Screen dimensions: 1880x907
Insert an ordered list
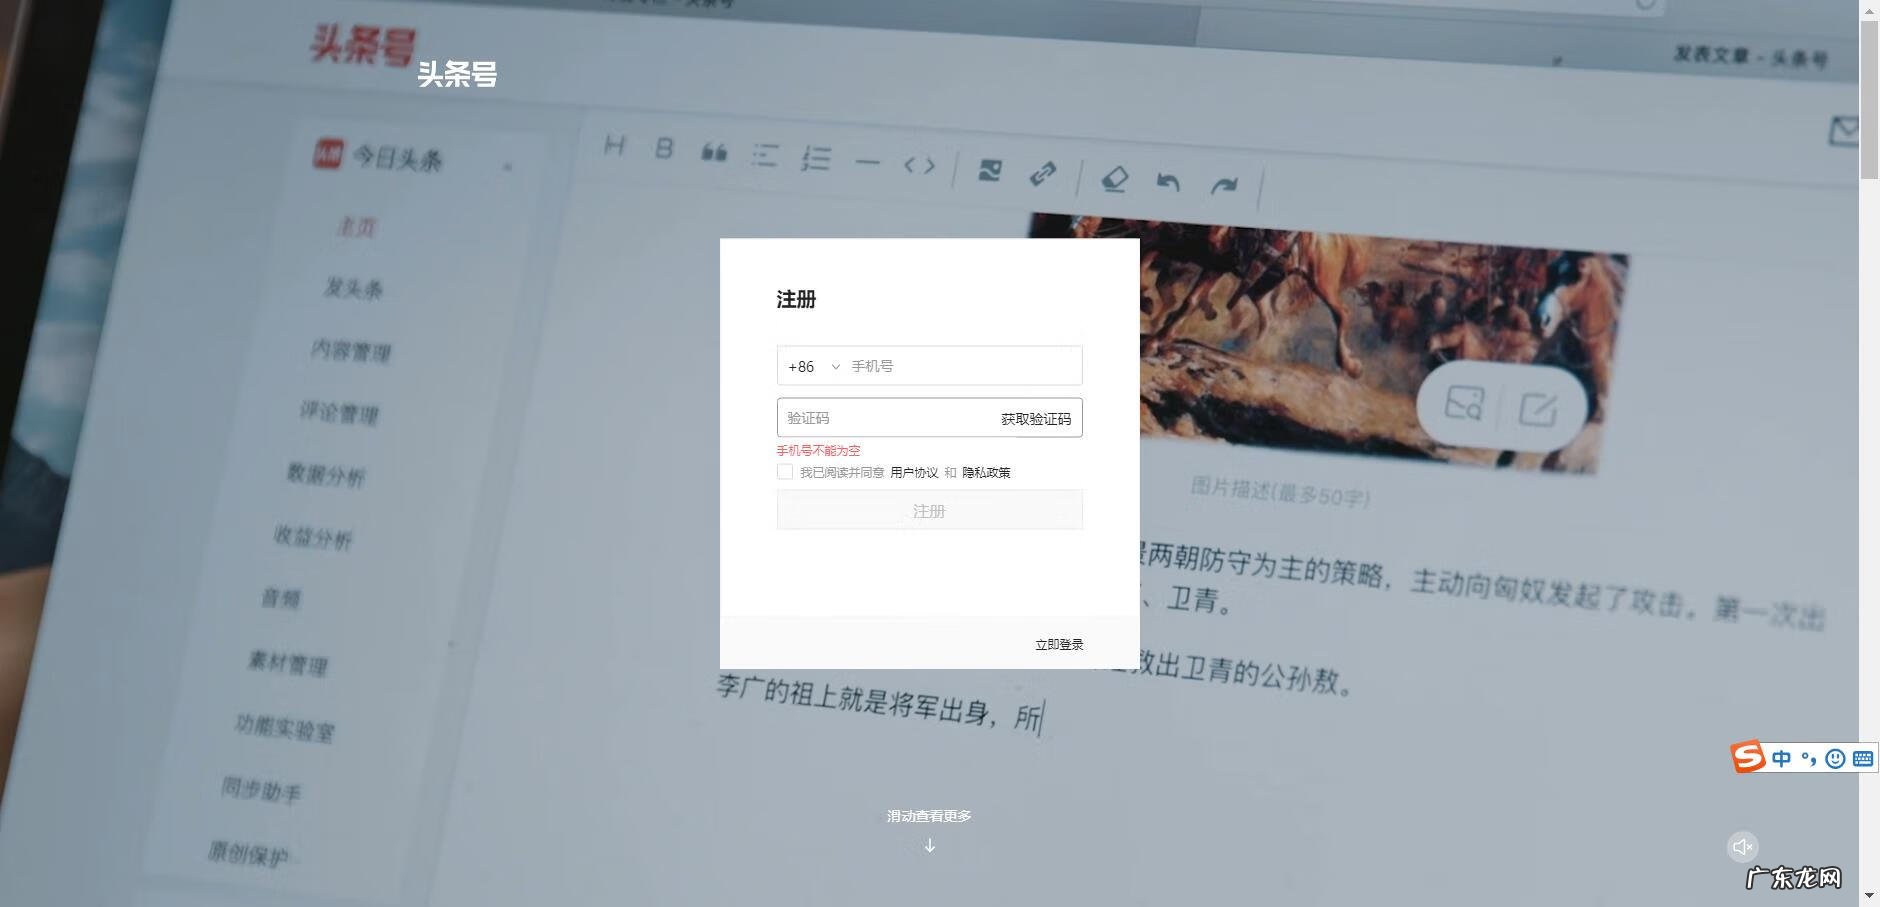[x=817, y=159]
